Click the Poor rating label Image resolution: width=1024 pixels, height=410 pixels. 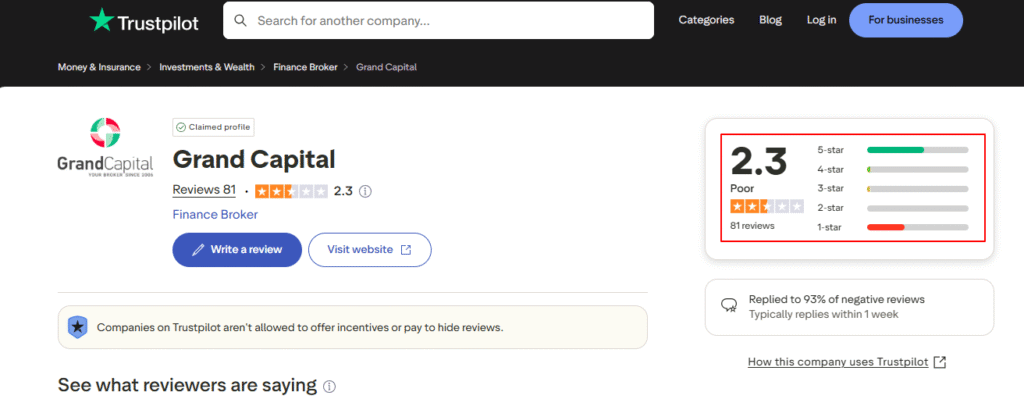point(741,189)
